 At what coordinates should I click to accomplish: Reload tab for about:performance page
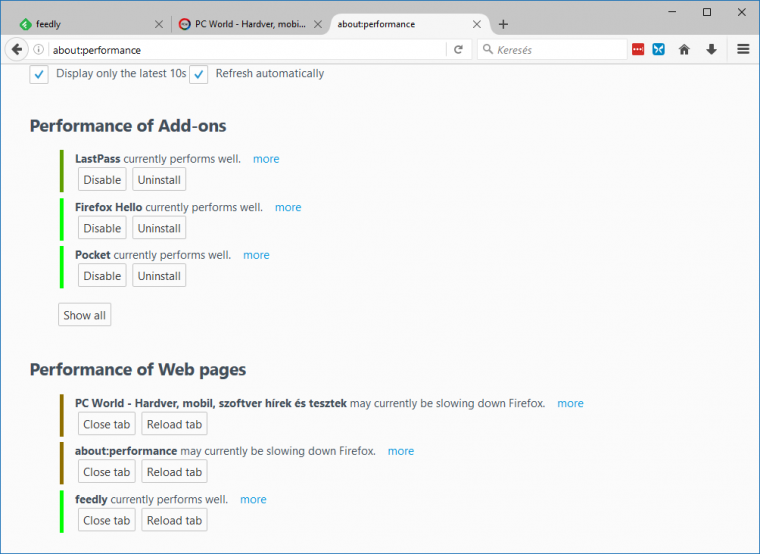click(x=174, y=472)
